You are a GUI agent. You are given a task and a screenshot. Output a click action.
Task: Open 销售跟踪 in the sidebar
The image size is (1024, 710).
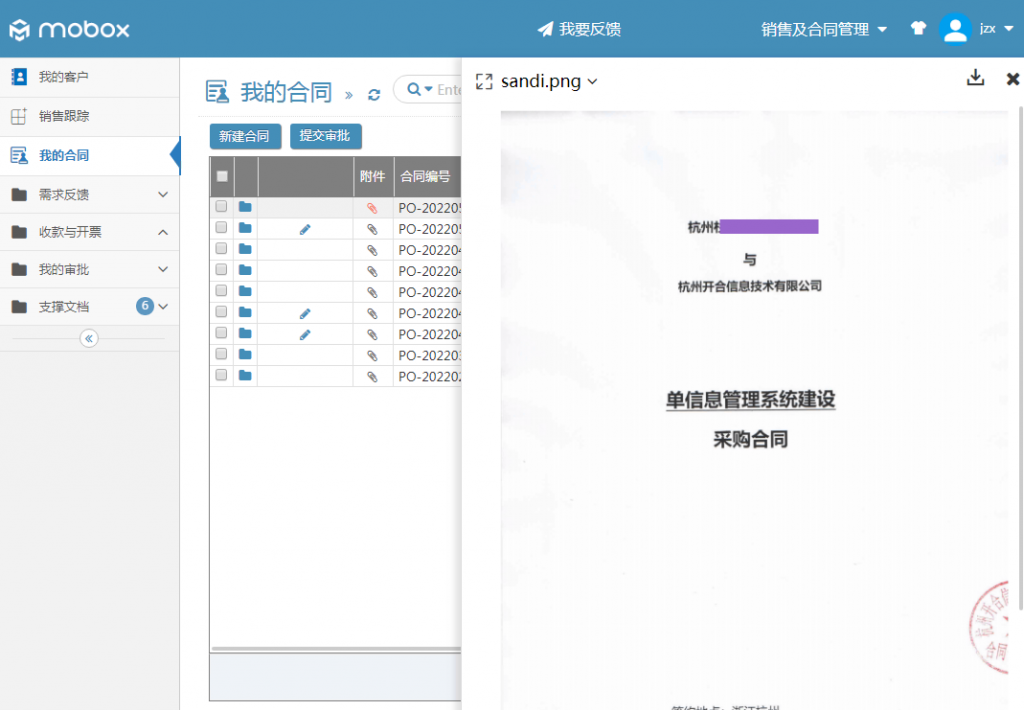pyautogui.click(x=64, y=116)
